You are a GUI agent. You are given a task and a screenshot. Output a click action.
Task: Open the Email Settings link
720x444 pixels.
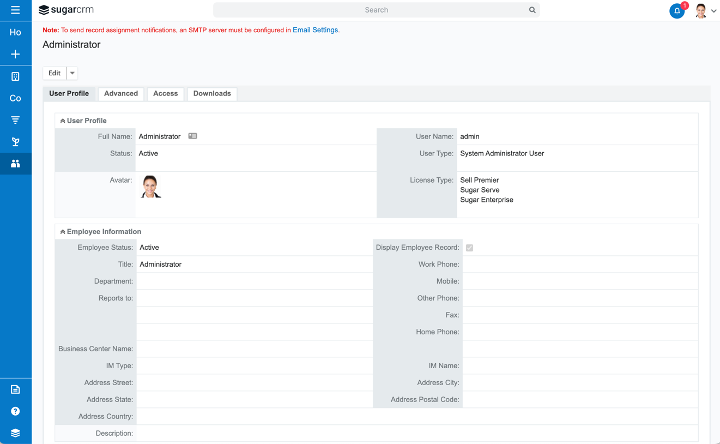pyautogui.click(x=315, y=30)
